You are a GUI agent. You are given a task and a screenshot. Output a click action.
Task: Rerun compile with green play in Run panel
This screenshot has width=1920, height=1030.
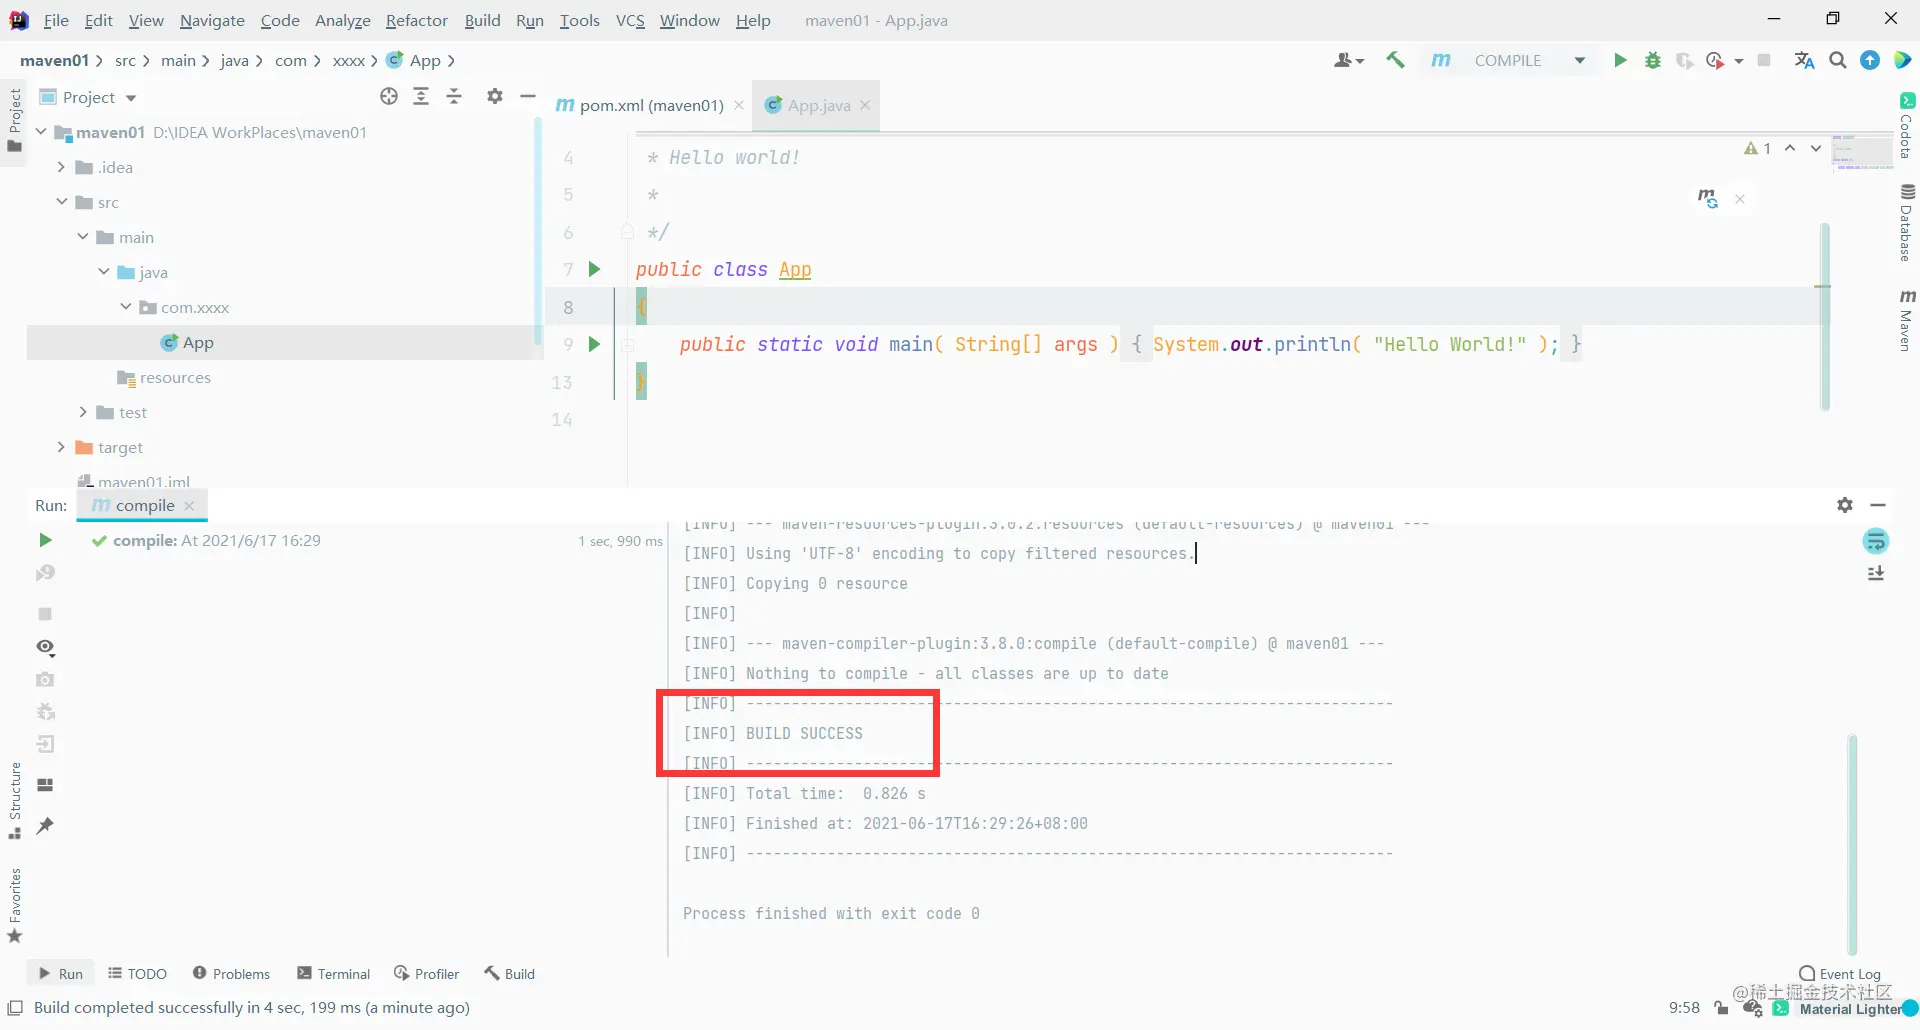tap(45, 540)
